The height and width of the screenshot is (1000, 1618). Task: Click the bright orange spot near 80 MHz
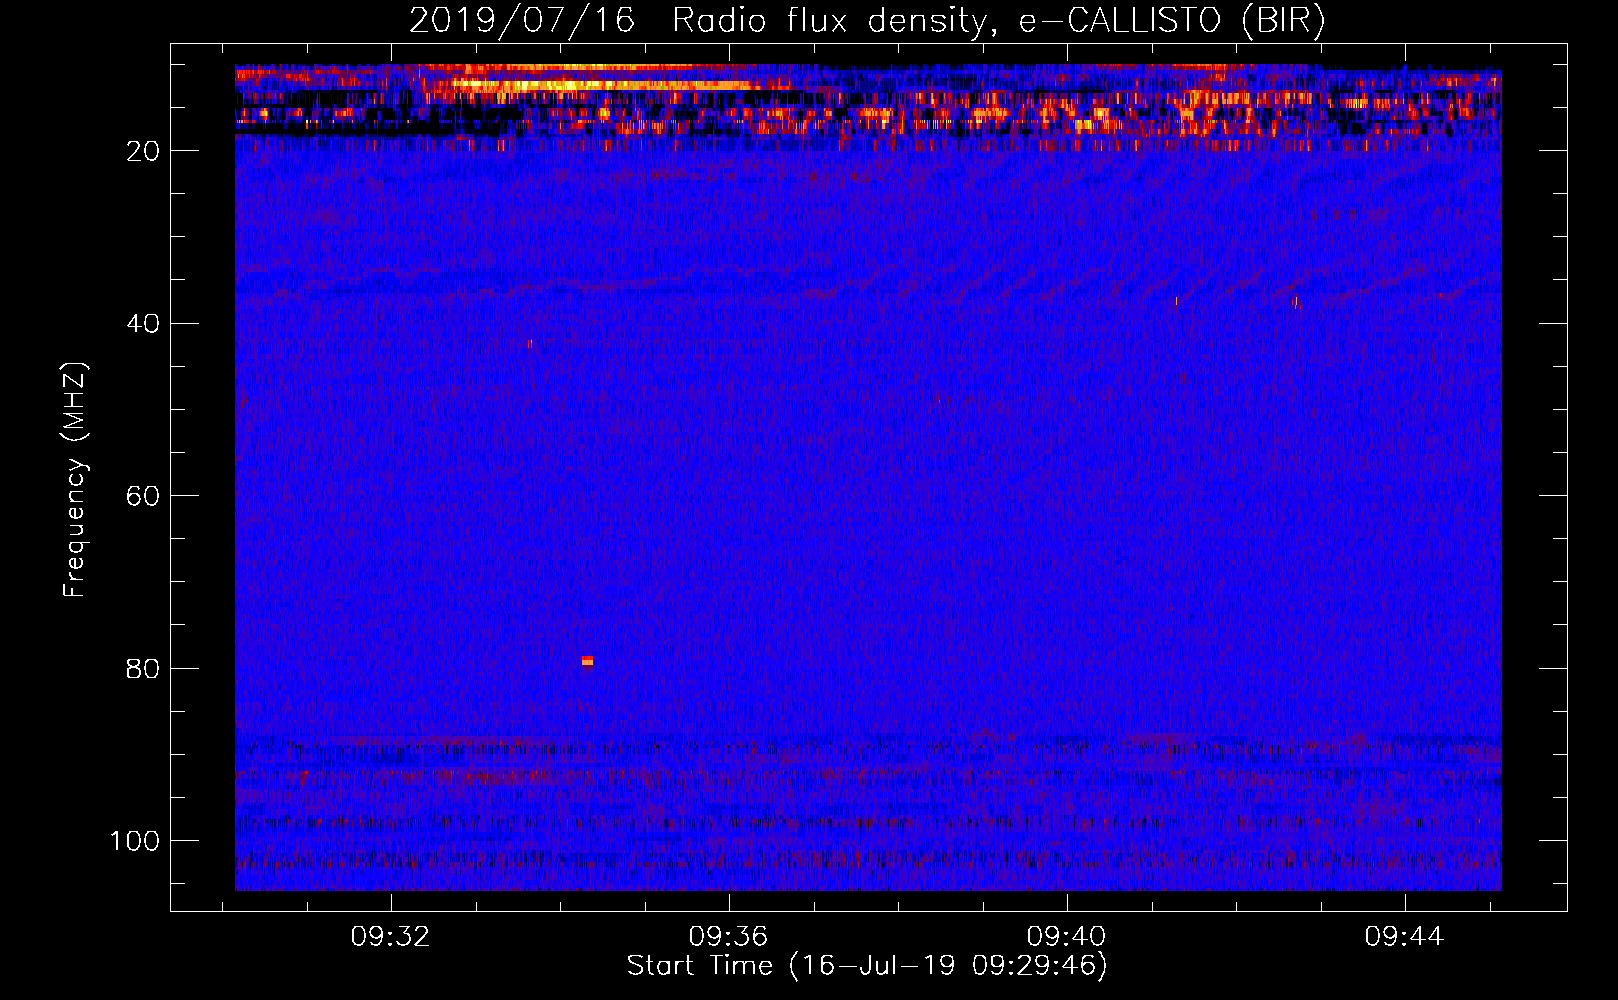587,661
